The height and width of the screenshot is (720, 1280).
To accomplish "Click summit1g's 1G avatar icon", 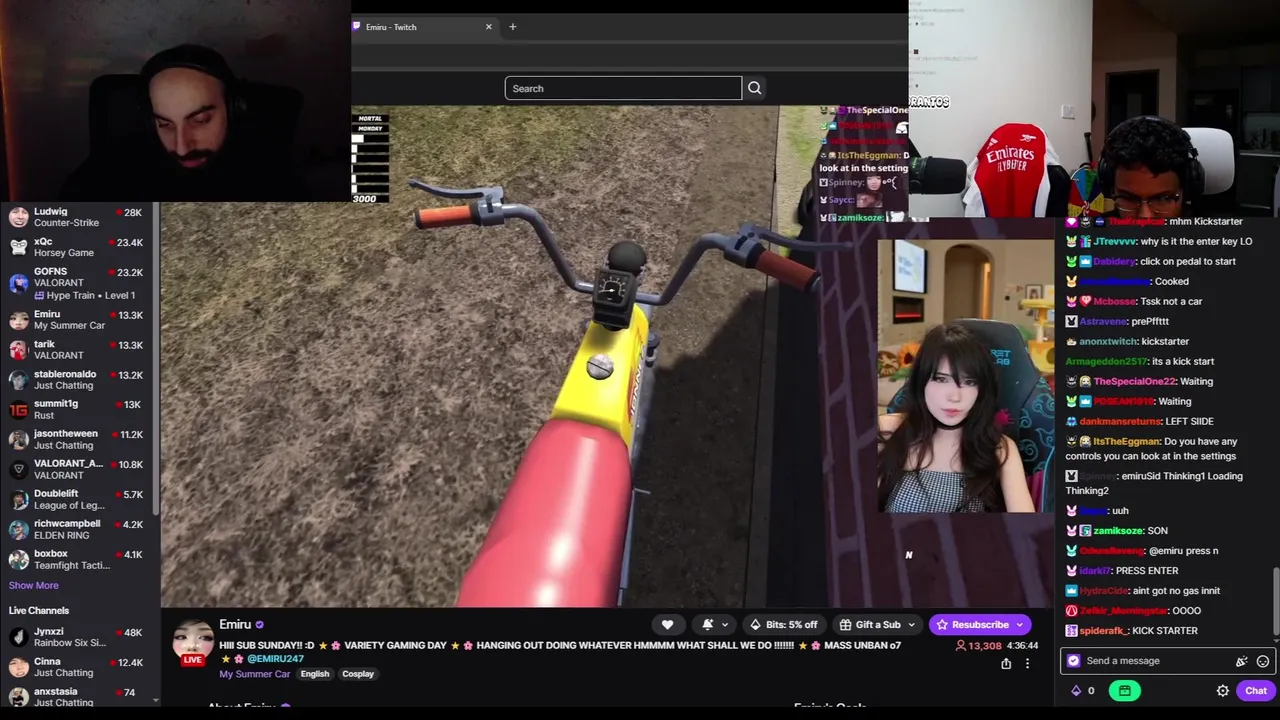I will pos(18,410).
